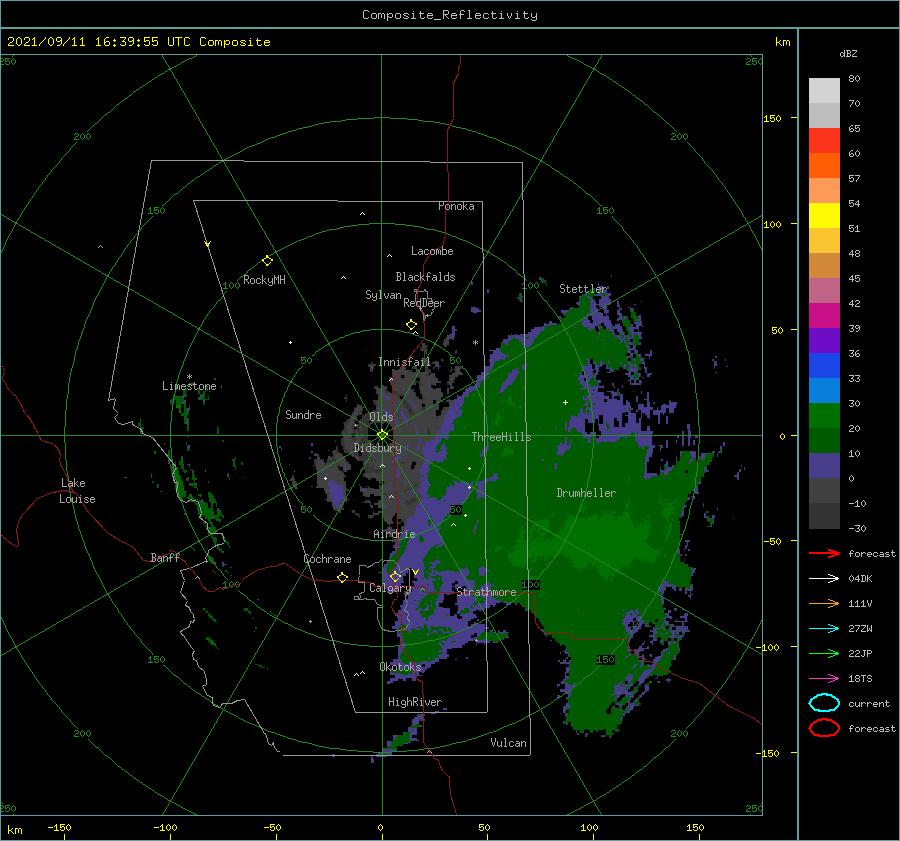The height and width of the screenshot is (841, 900).
Task: Click the orange 111V arrow in legend
Action: coord(824,603)
